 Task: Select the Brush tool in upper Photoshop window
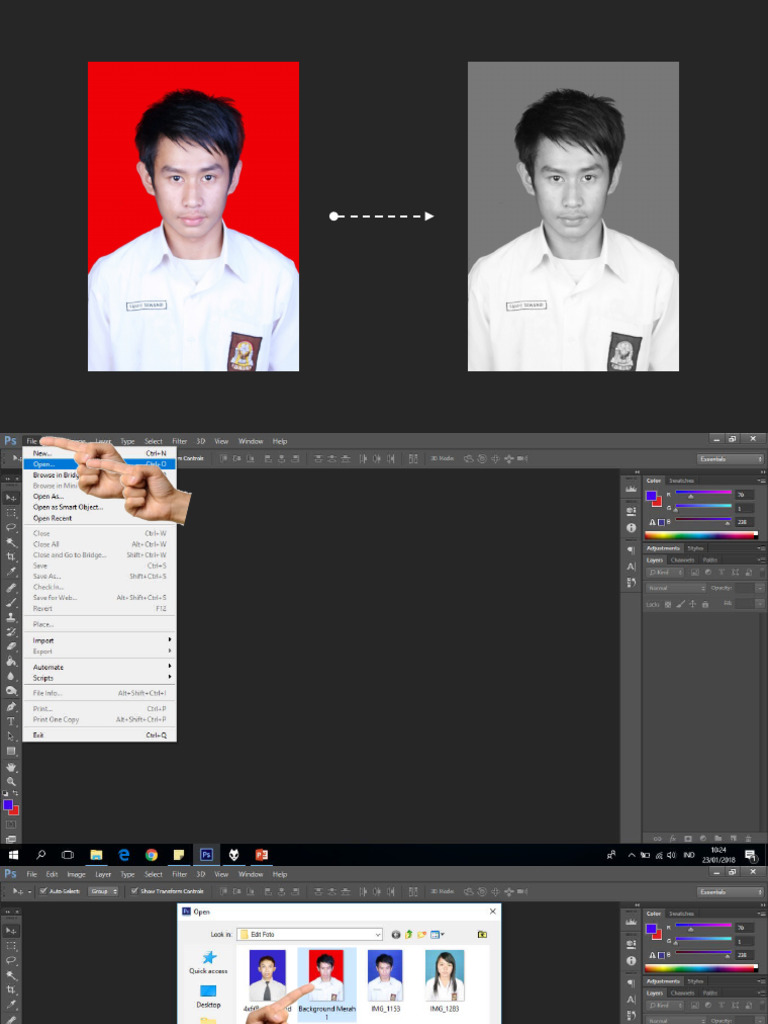click(11, 602)
